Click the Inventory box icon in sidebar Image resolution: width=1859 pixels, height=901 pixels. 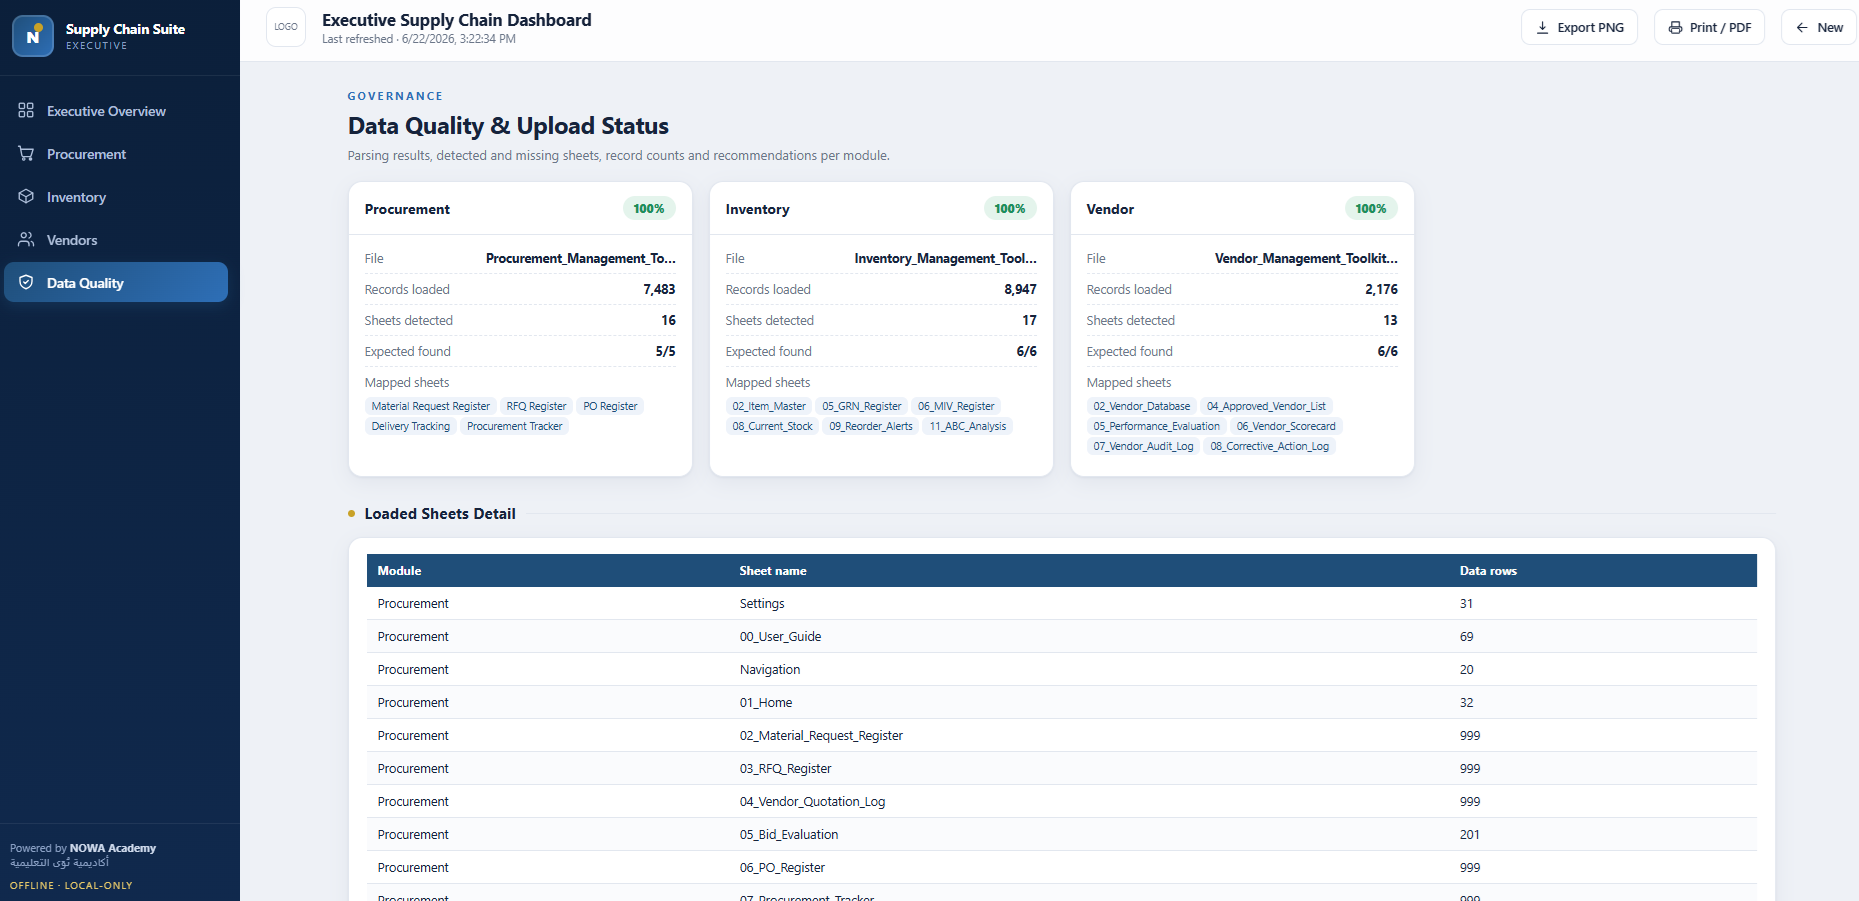[26, 196]
